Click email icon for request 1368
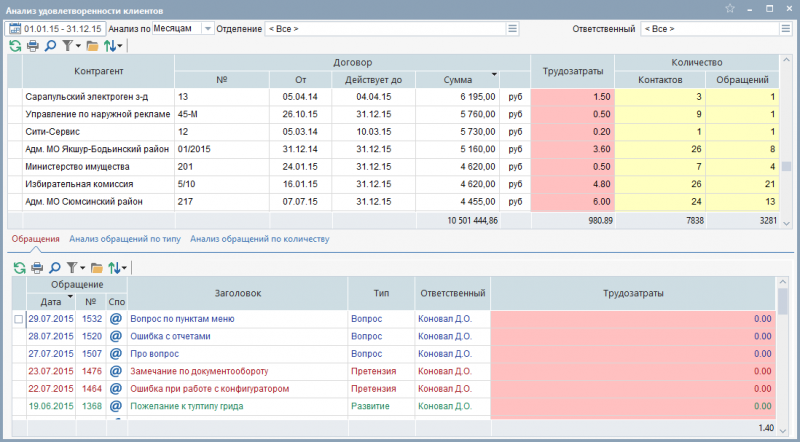The width and height of the screenshot is (800, 442). [116, 406]
